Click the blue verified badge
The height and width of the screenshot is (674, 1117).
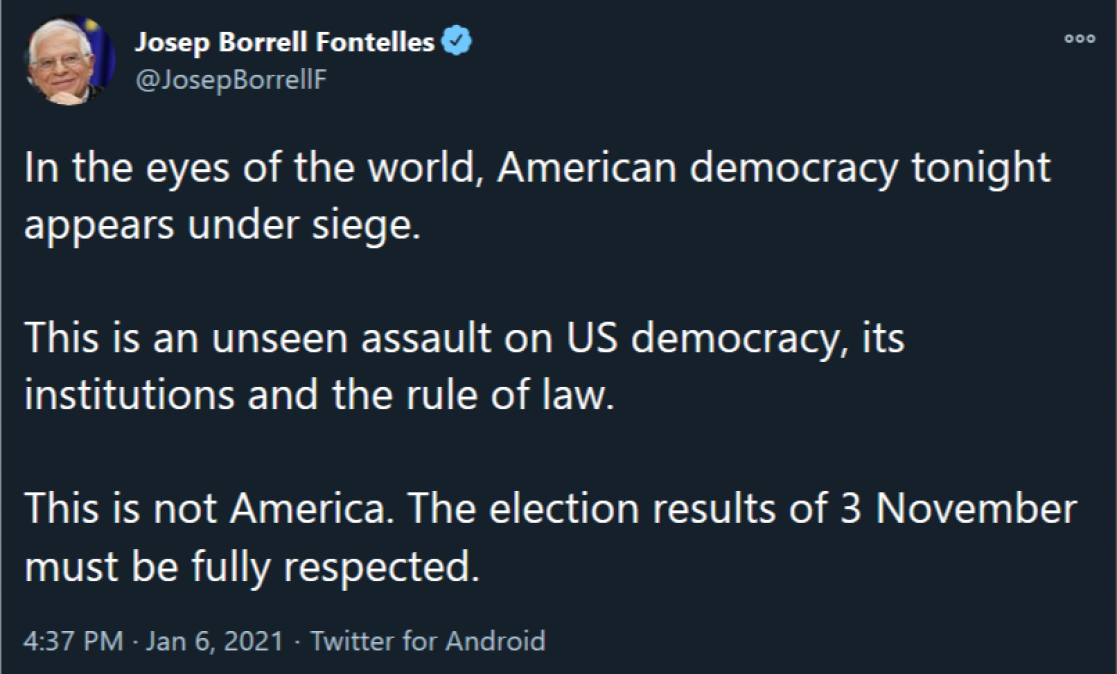point(457,41)
